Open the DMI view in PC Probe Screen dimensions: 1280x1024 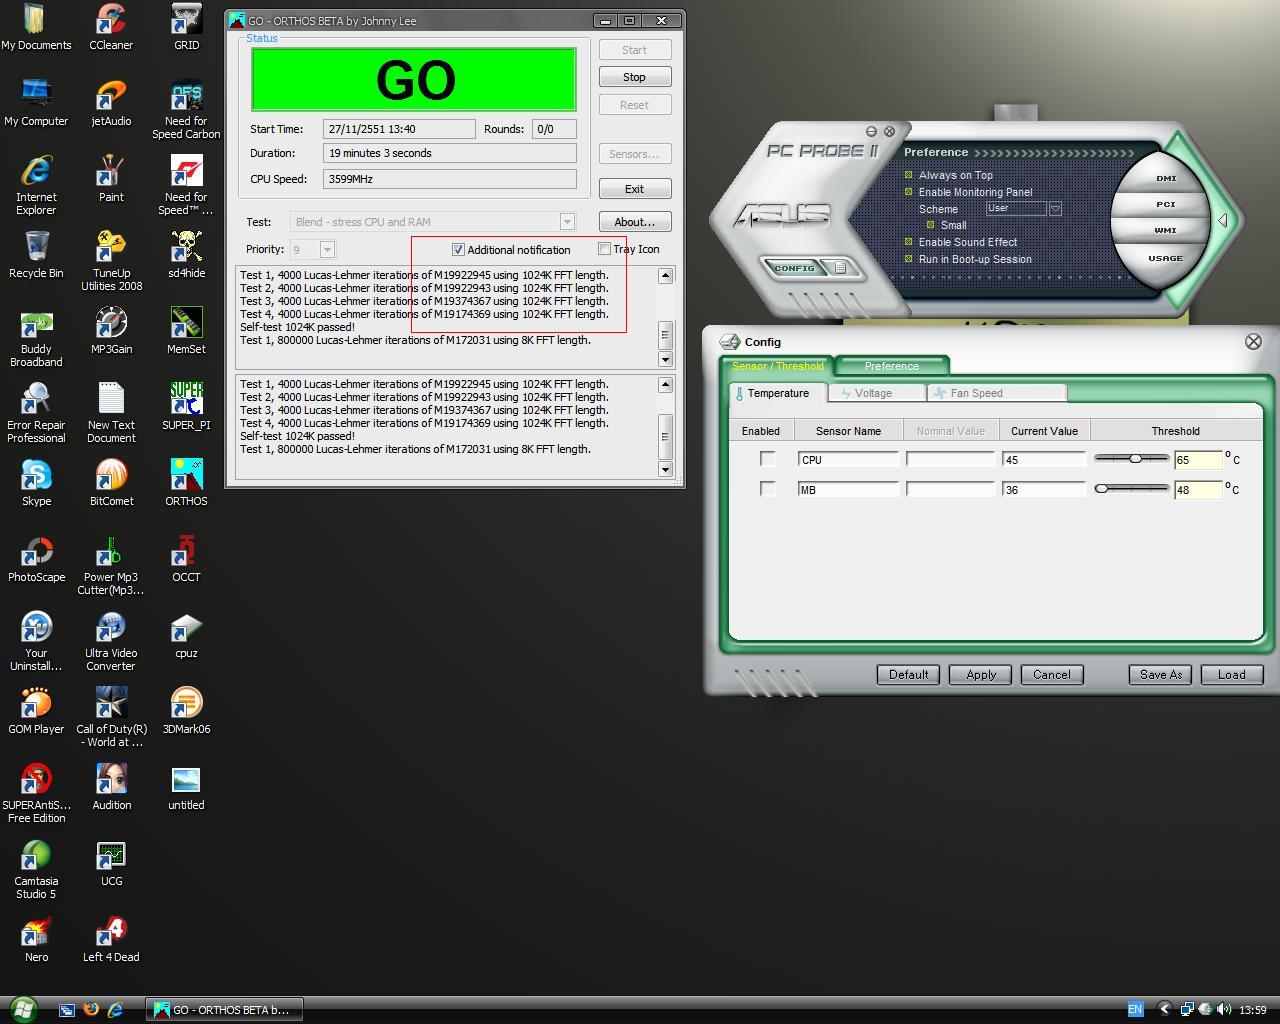tap(1166, 178)
